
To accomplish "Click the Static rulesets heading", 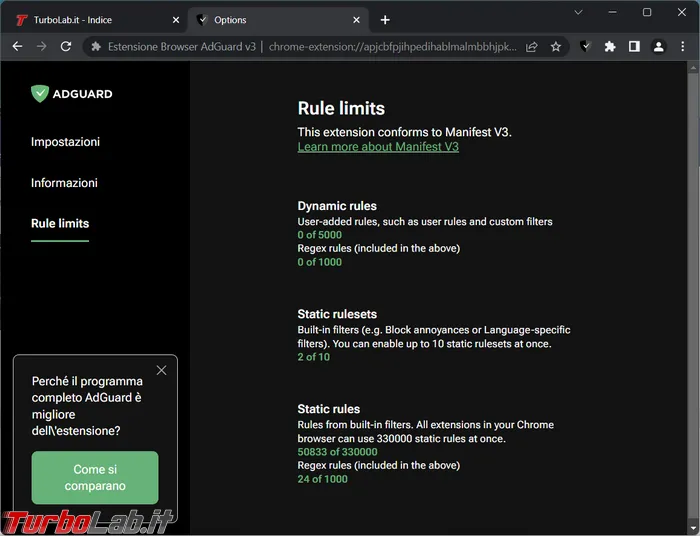I will [x=337, y=314].
